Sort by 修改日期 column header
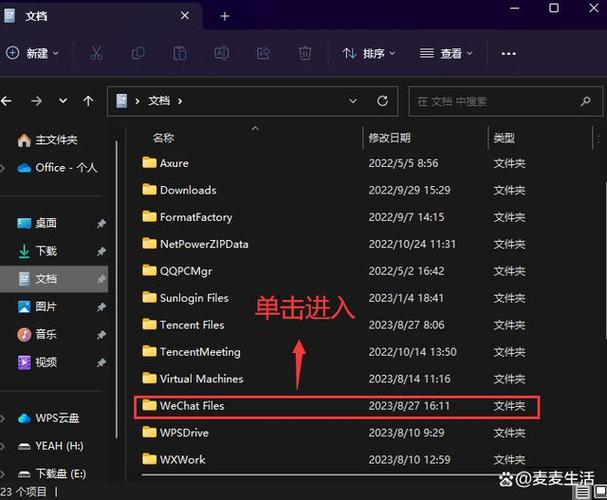This screenshot has width=607, height=500. point(389,138)
